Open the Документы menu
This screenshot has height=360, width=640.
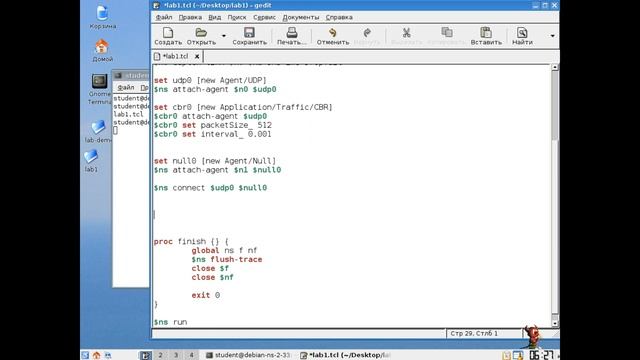point(301,18)
